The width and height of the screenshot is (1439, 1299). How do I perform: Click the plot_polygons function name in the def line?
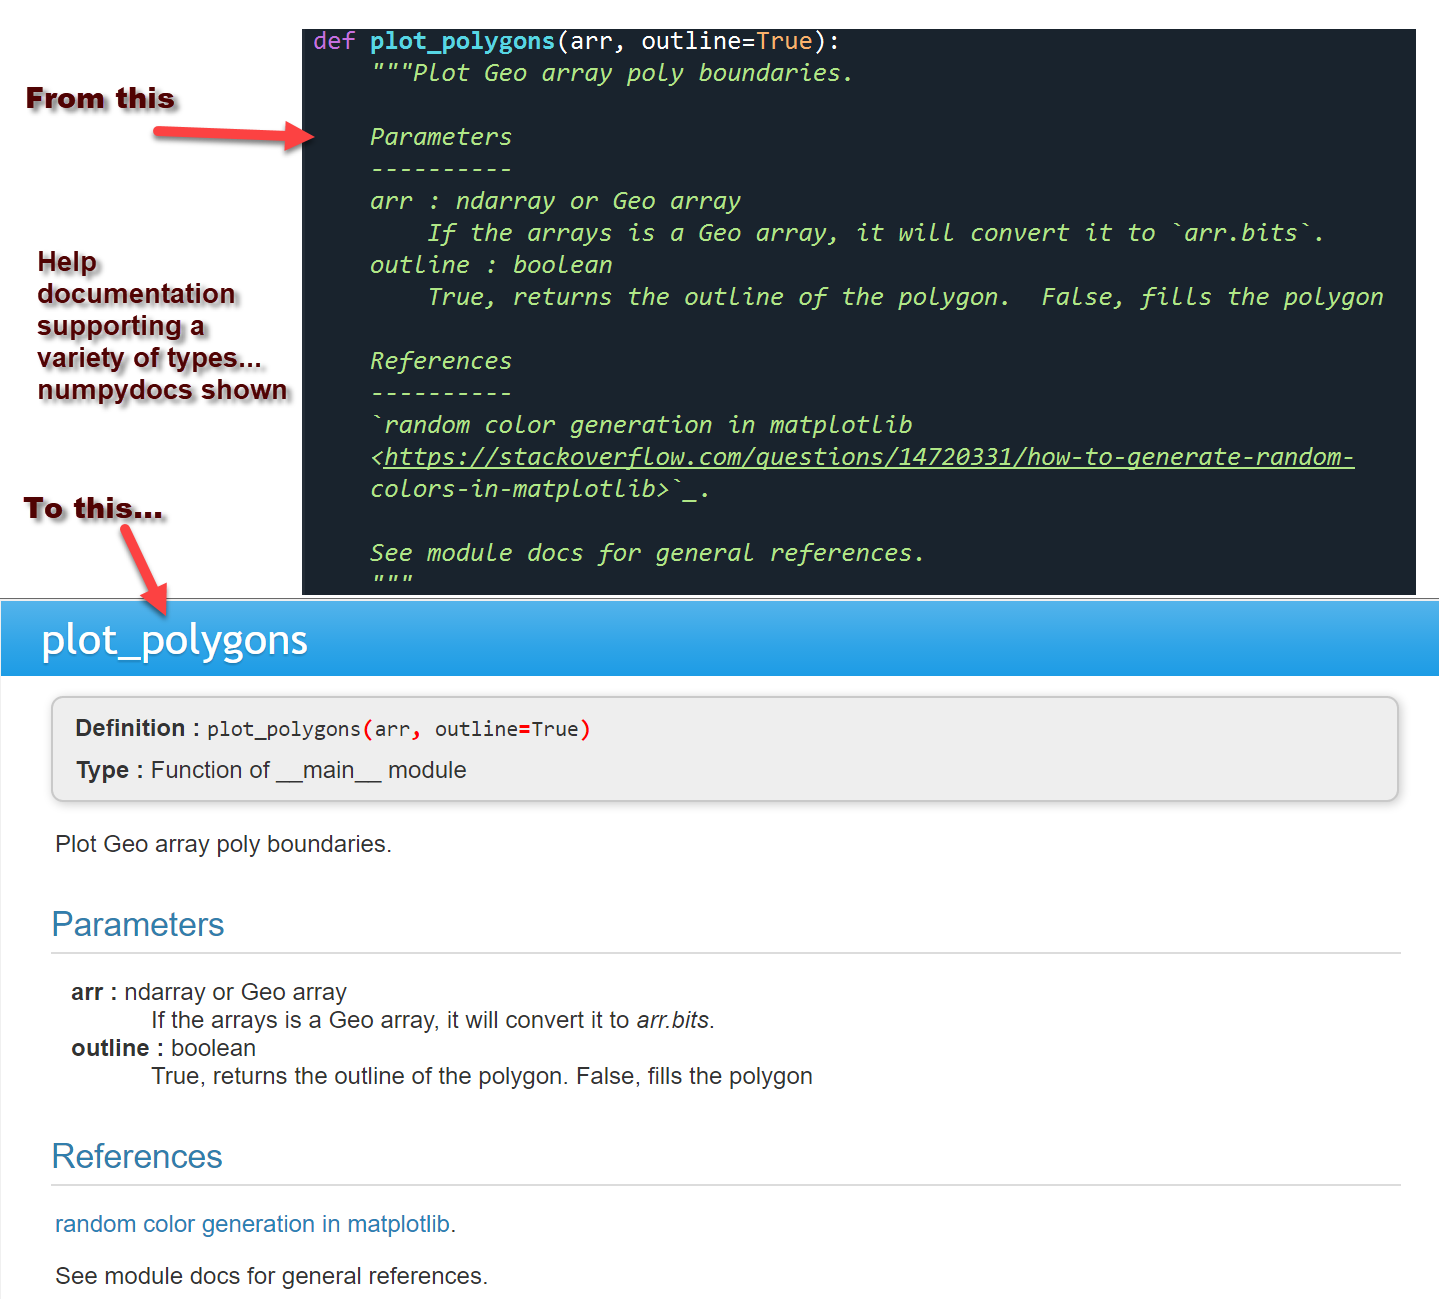[x=462, y=41]
